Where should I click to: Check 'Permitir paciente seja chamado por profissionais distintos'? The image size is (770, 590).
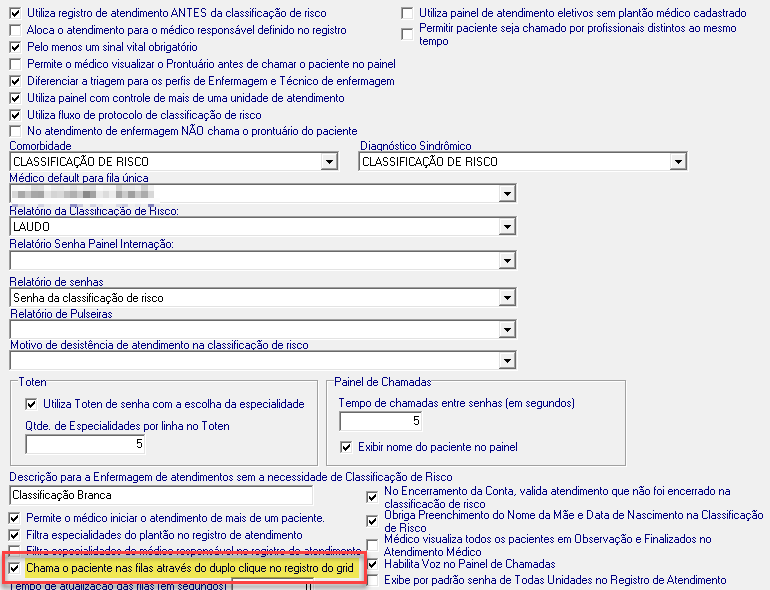point(407,34)
